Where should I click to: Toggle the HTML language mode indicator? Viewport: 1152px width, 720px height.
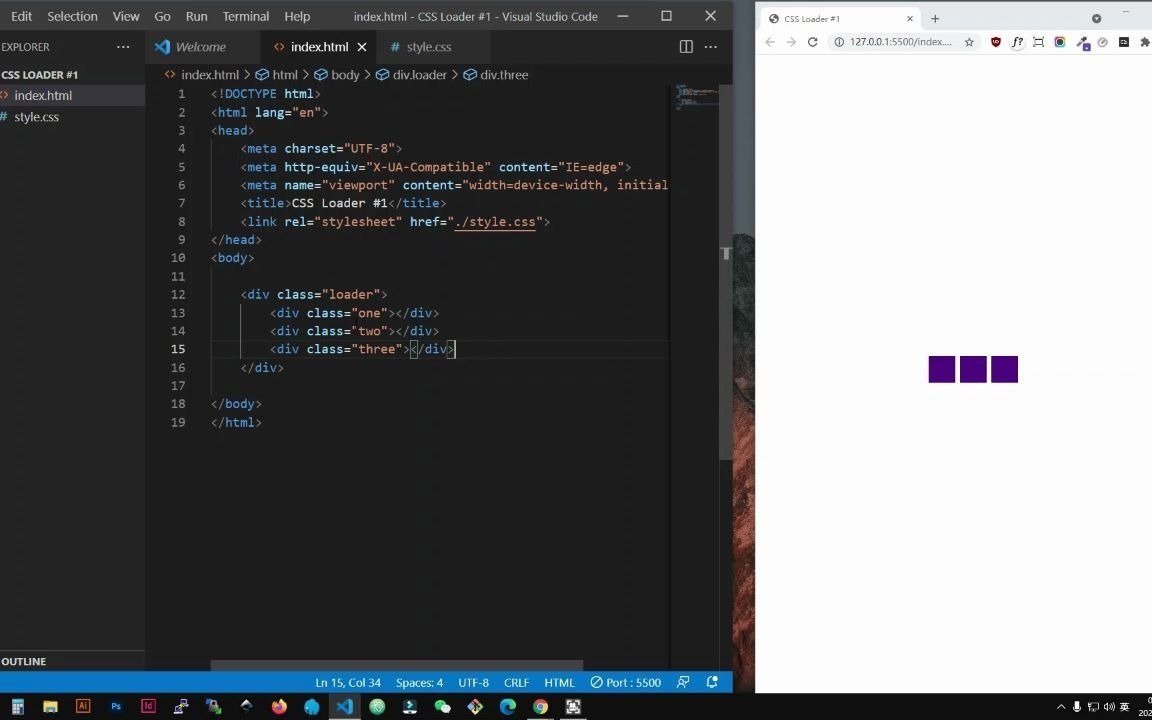coord(559,682)
